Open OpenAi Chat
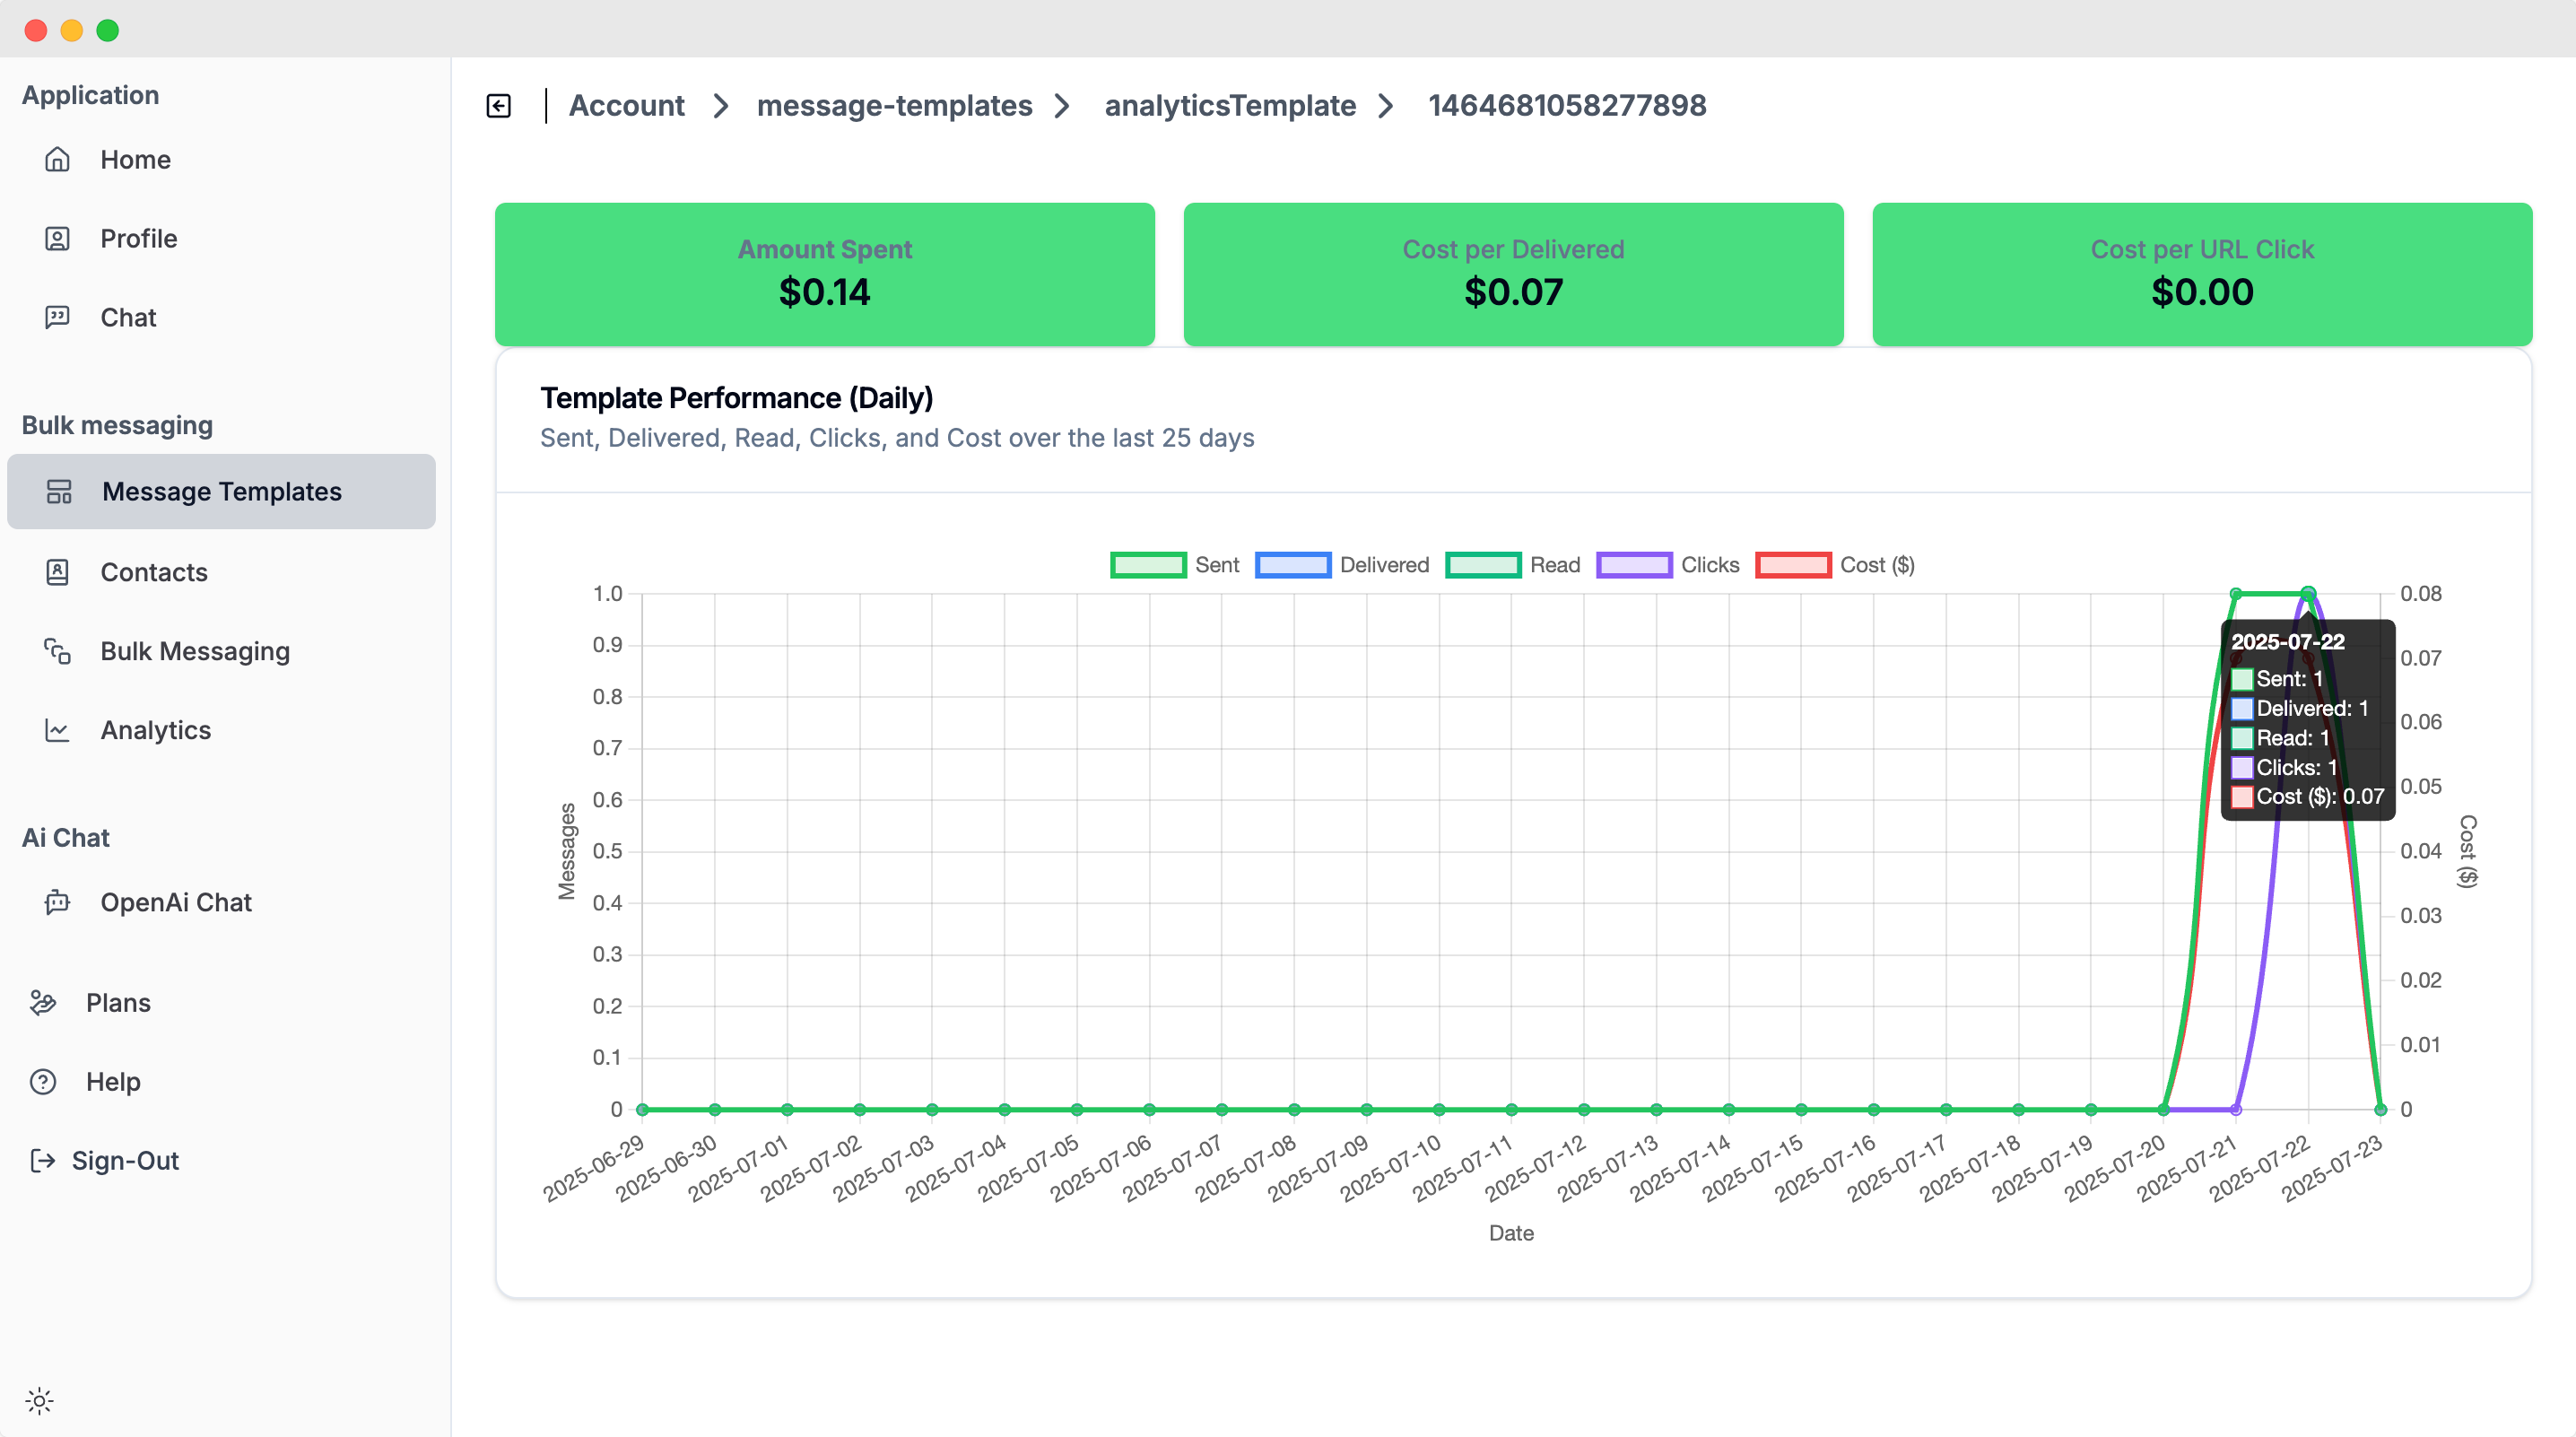 (221, 902)
